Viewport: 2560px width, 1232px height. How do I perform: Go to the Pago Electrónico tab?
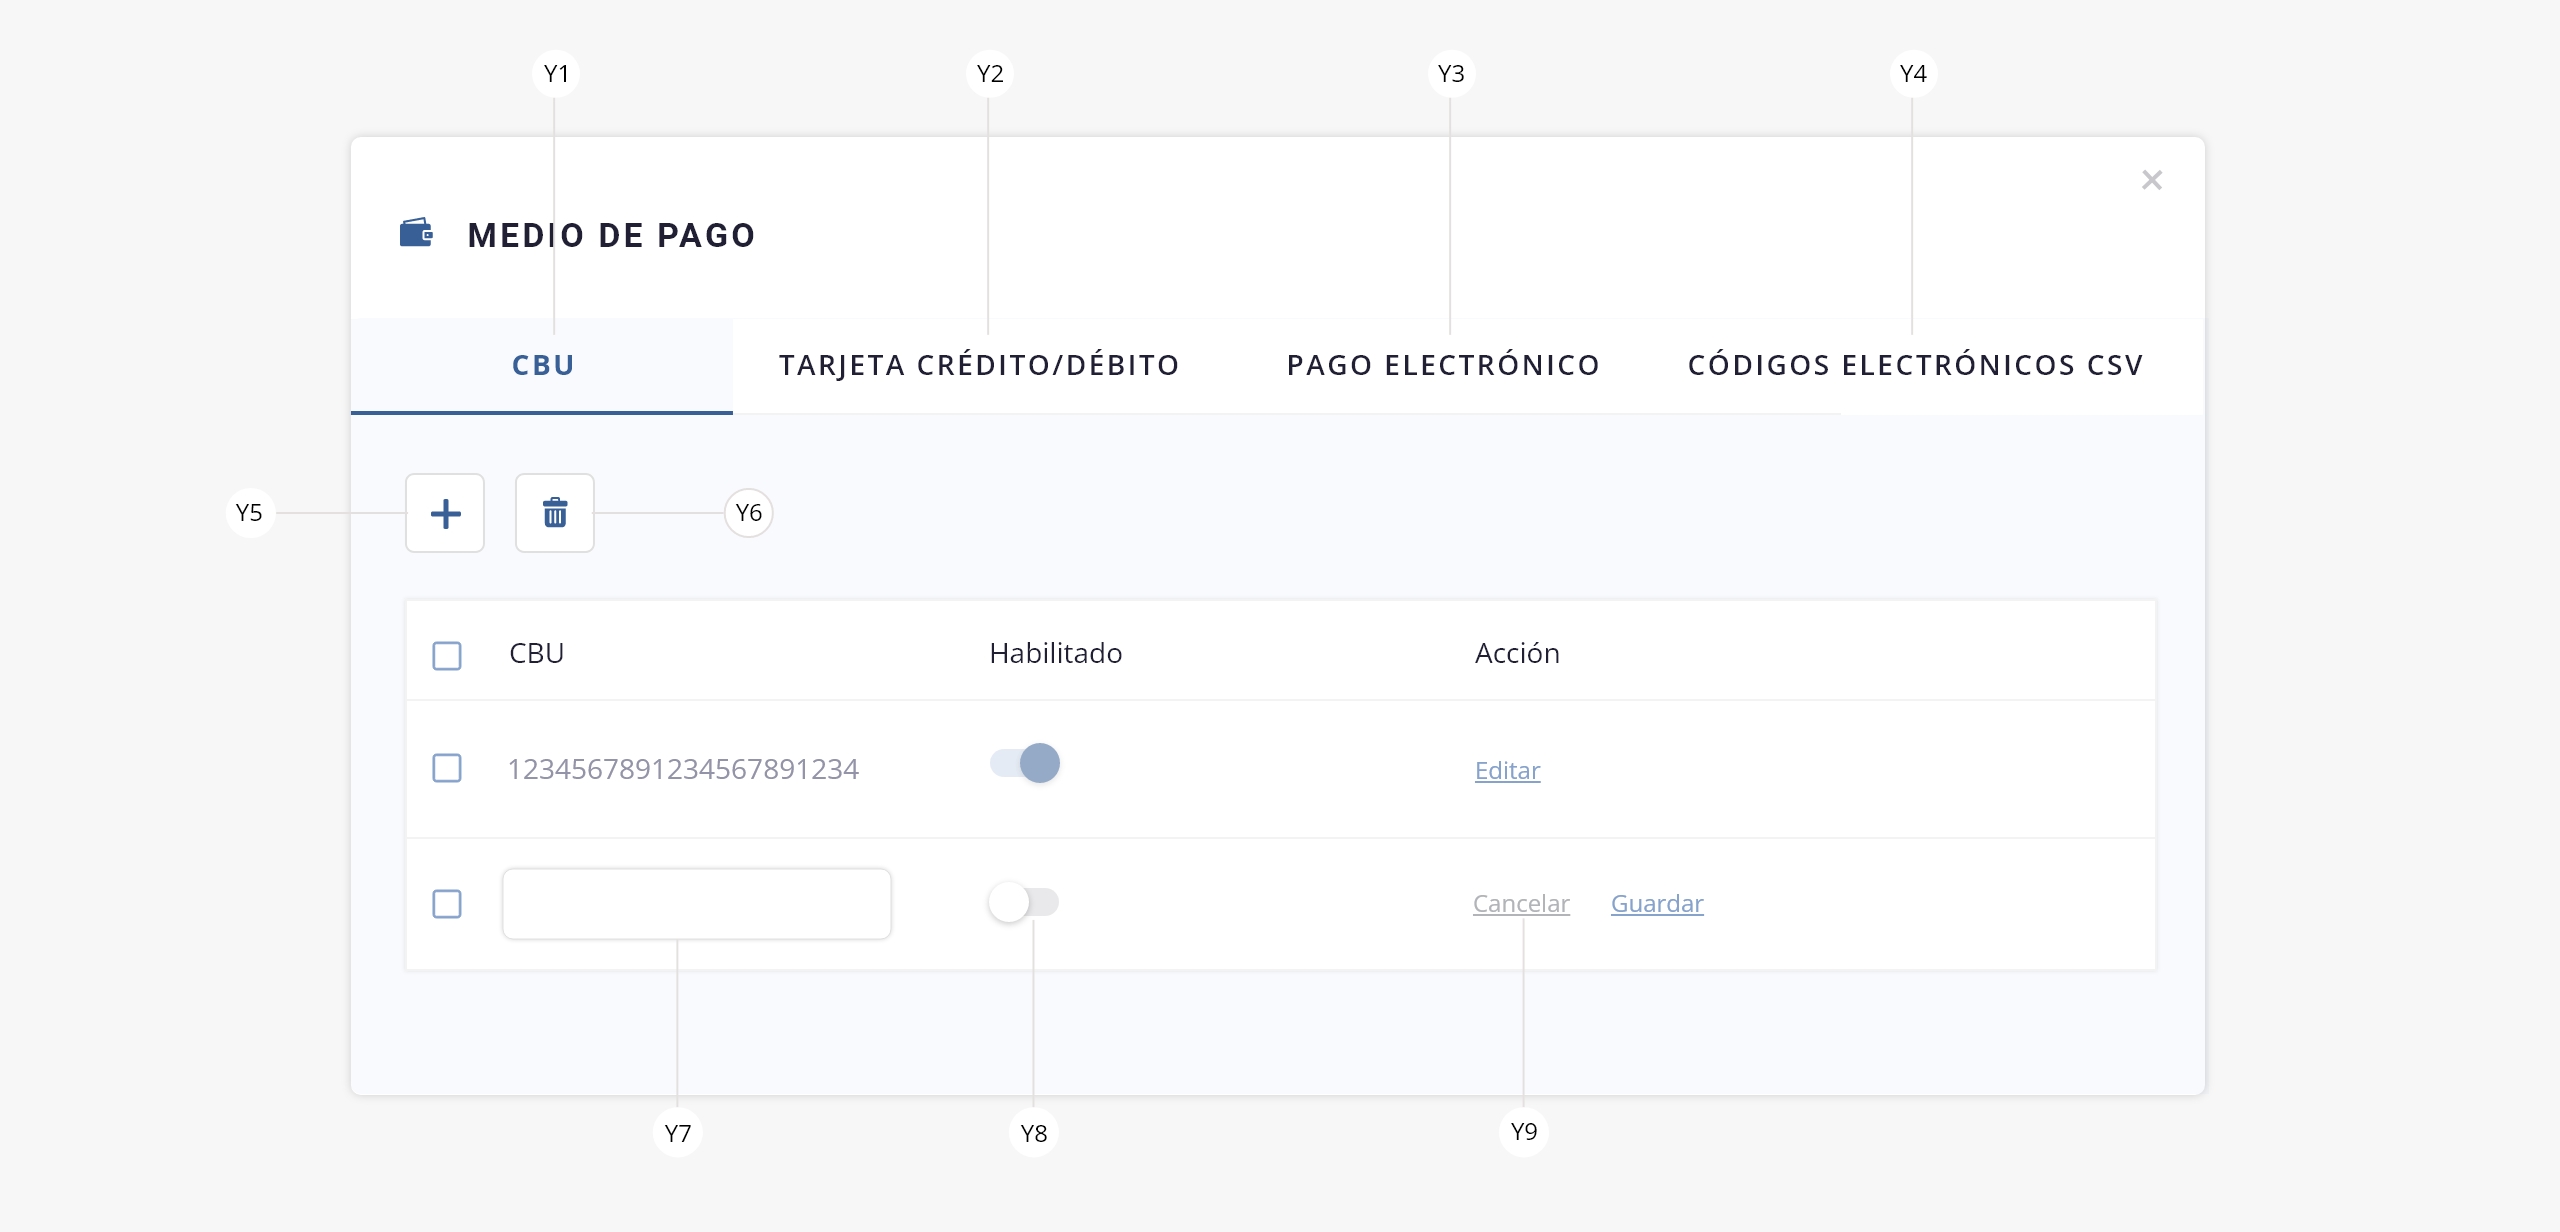1443,365
